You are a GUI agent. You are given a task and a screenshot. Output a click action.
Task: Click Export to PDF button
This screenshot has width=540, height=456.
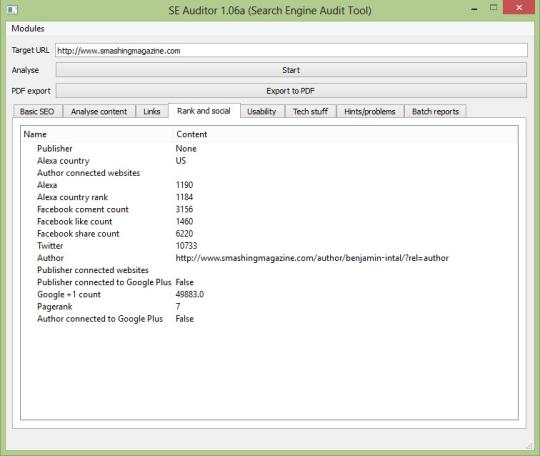[291, 91]
